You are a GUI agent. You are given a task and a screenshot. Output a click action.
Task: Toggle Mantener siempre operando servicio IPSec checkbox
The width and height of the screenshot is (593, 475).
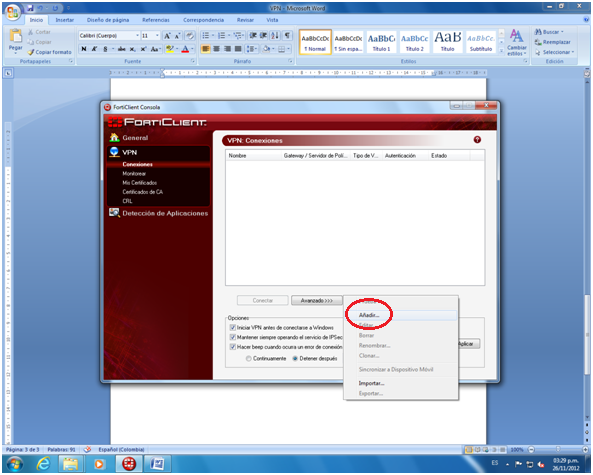[x=233, y=337]
